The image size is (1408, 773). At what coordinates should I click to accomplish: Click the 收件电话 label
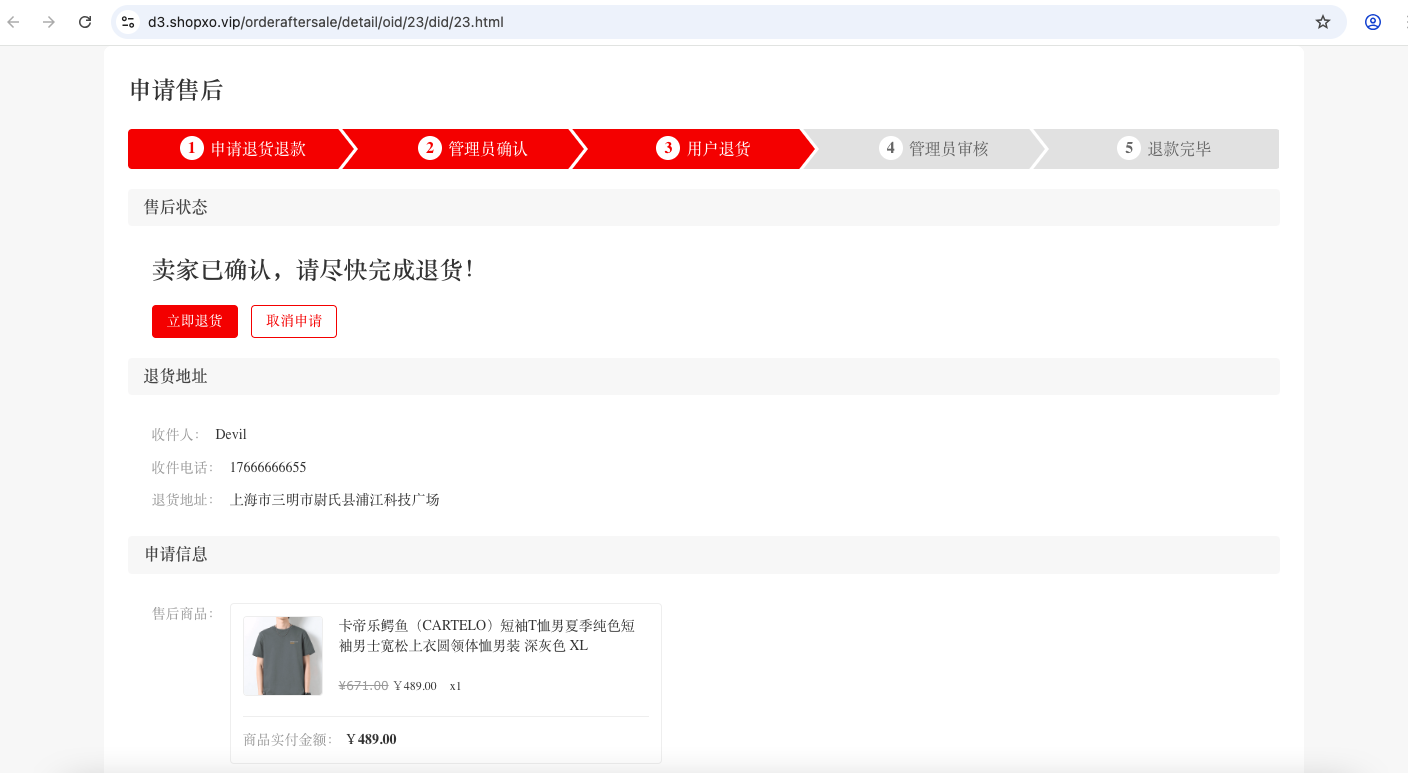pos(183,467)
